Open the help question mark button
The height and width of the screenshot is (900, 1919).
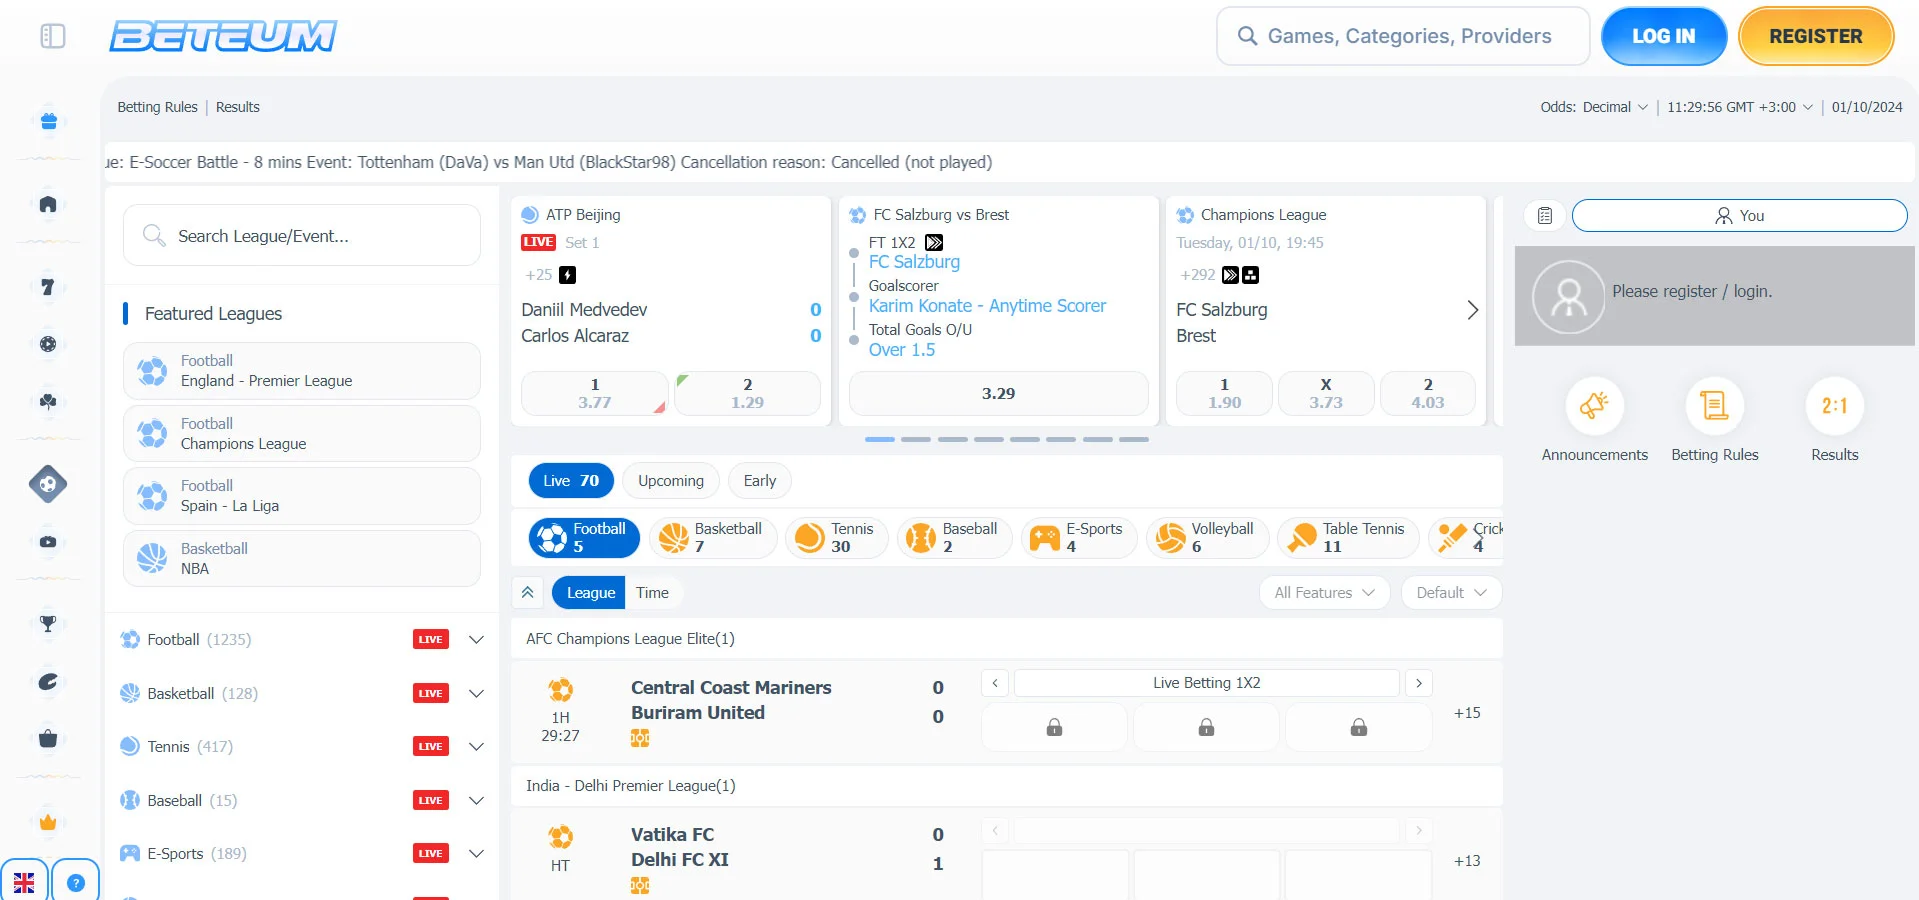76,882
